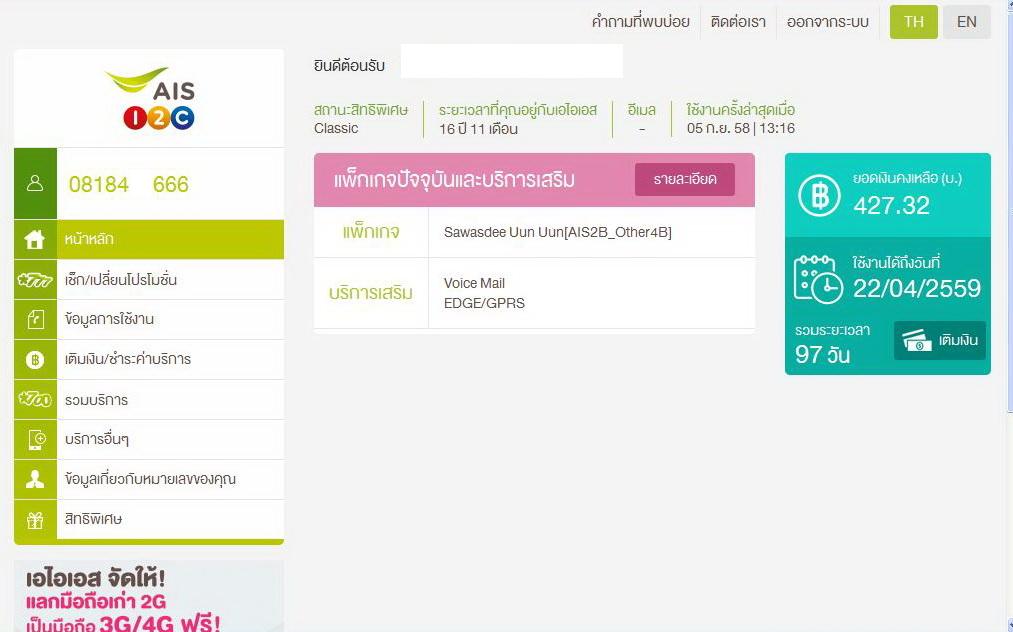The image size is (1013, 632).
Task: Open รวมบริการ menu item
Action: pos(149,399)
